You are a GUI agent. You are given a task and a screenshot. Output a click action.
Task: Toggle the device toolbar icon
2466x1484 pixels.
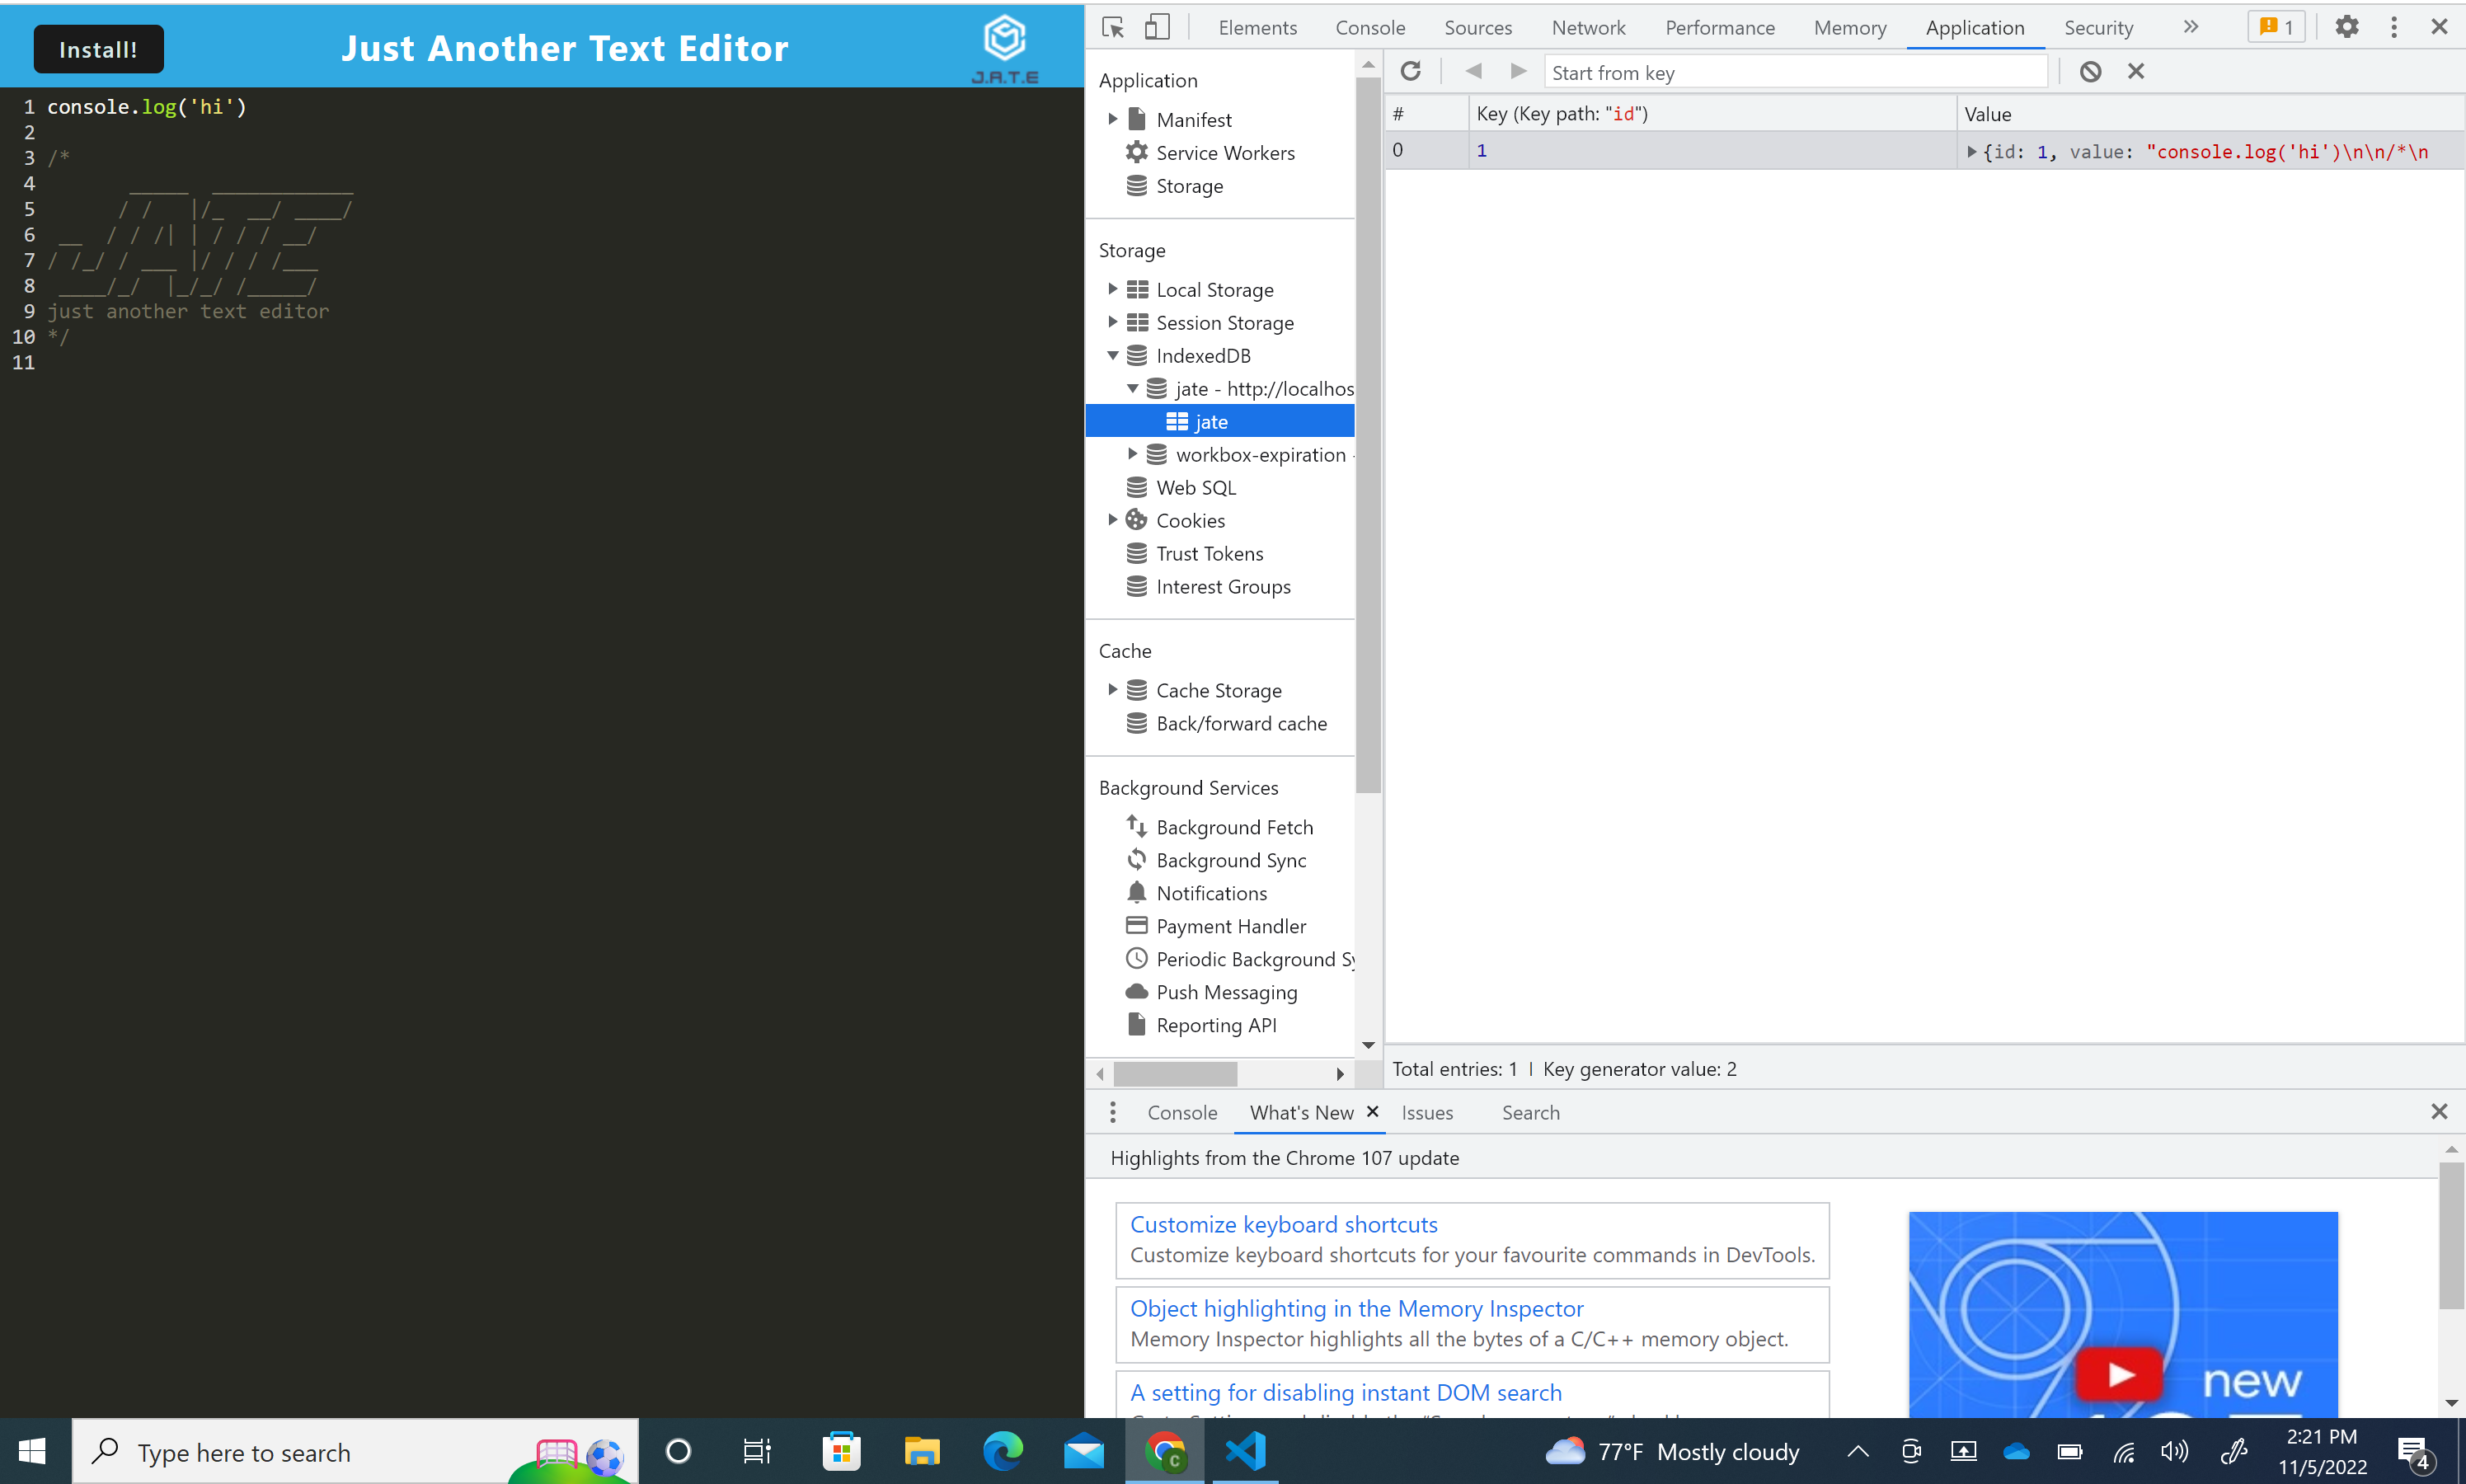1156,27
